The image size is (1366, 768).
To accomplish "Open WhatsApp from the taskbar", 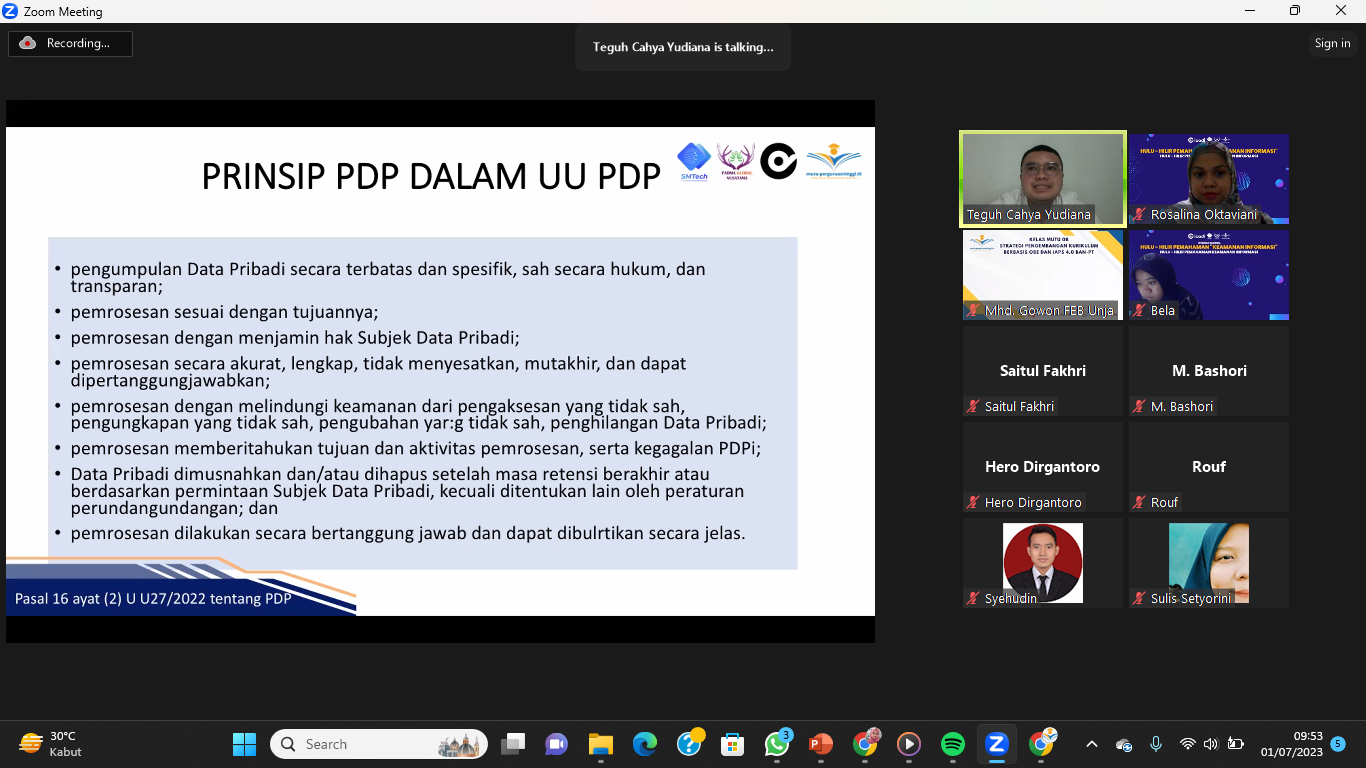I will (778, 744).
